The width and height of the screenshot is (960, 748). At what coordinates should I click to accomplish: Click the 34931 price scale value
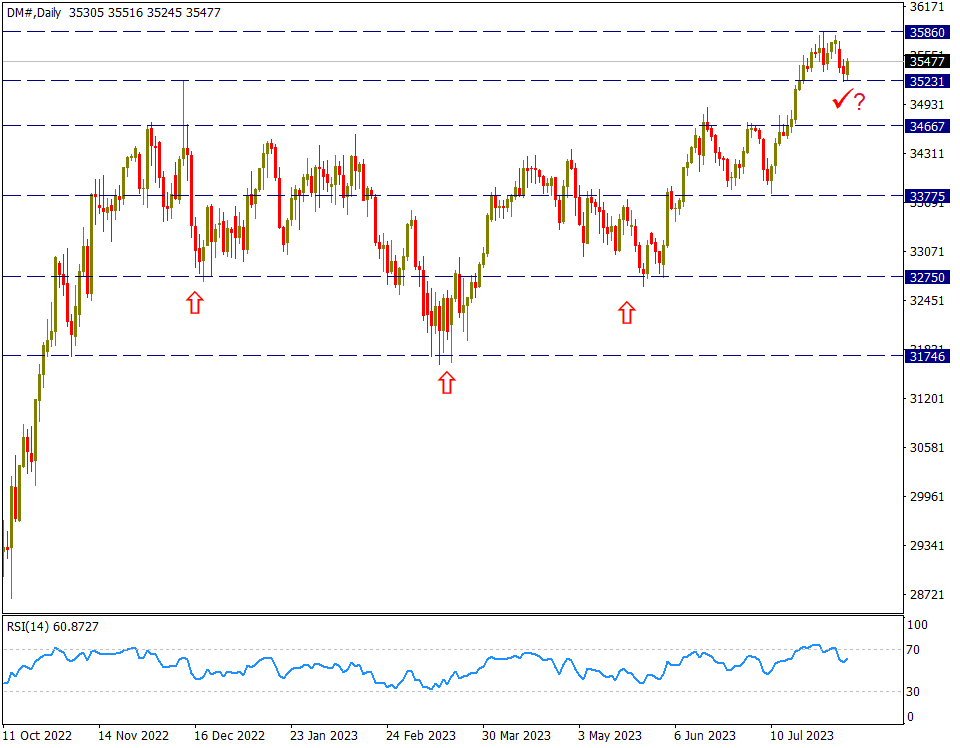tap(927, 105)
